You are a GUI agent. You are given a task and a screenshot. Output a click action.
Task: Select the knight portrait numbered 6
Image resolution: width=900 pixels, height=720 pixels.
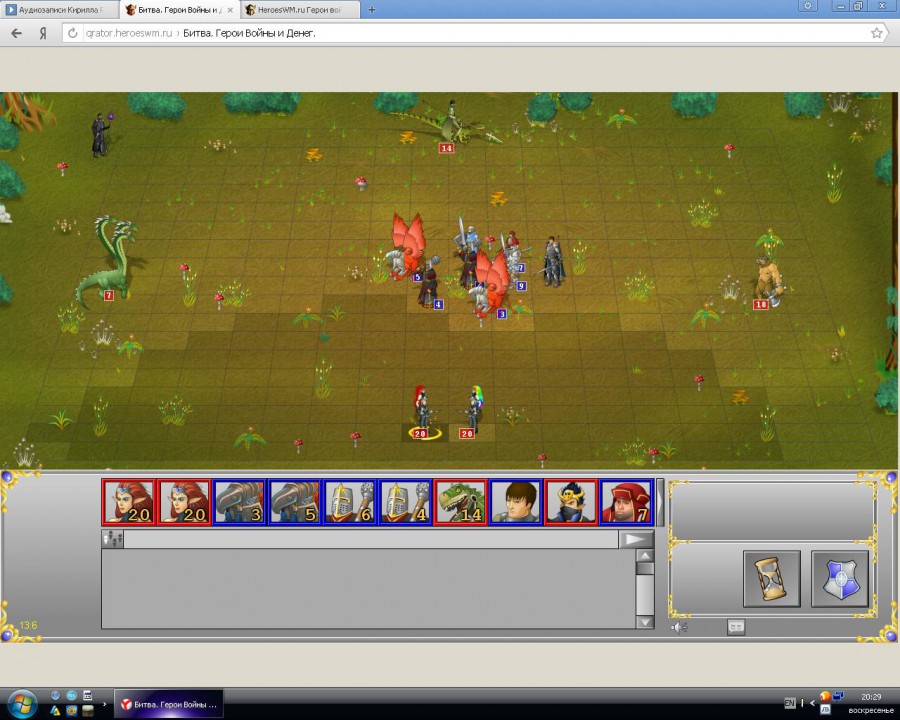coord(350,502)
